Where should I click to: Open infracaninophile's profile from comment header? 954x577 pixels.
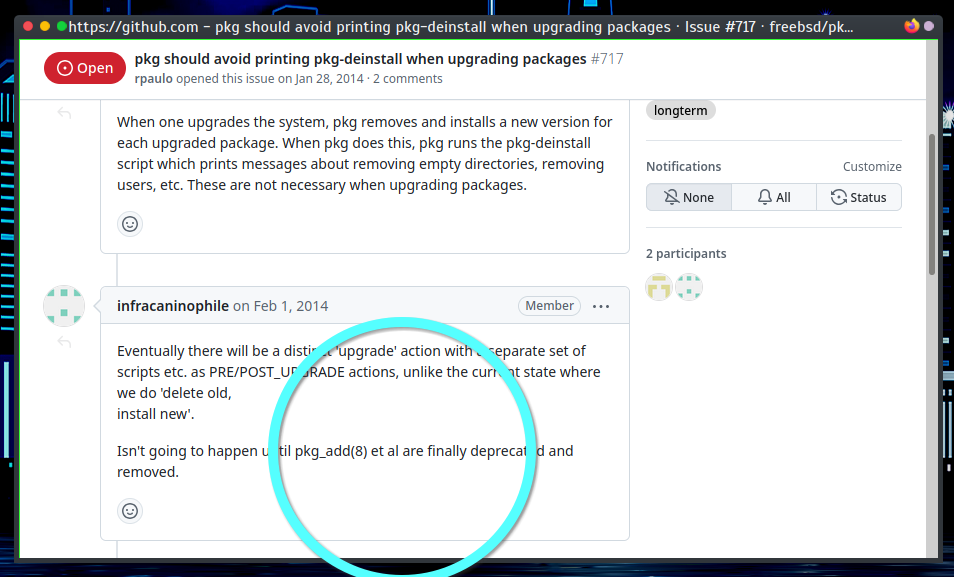coord(173,306)
